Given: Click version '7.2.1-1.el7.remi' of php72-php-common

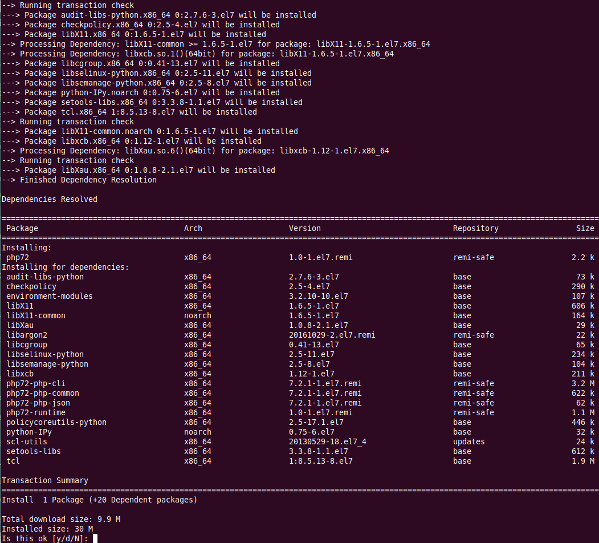Looking at the screenshot, I should click(325, 393).
